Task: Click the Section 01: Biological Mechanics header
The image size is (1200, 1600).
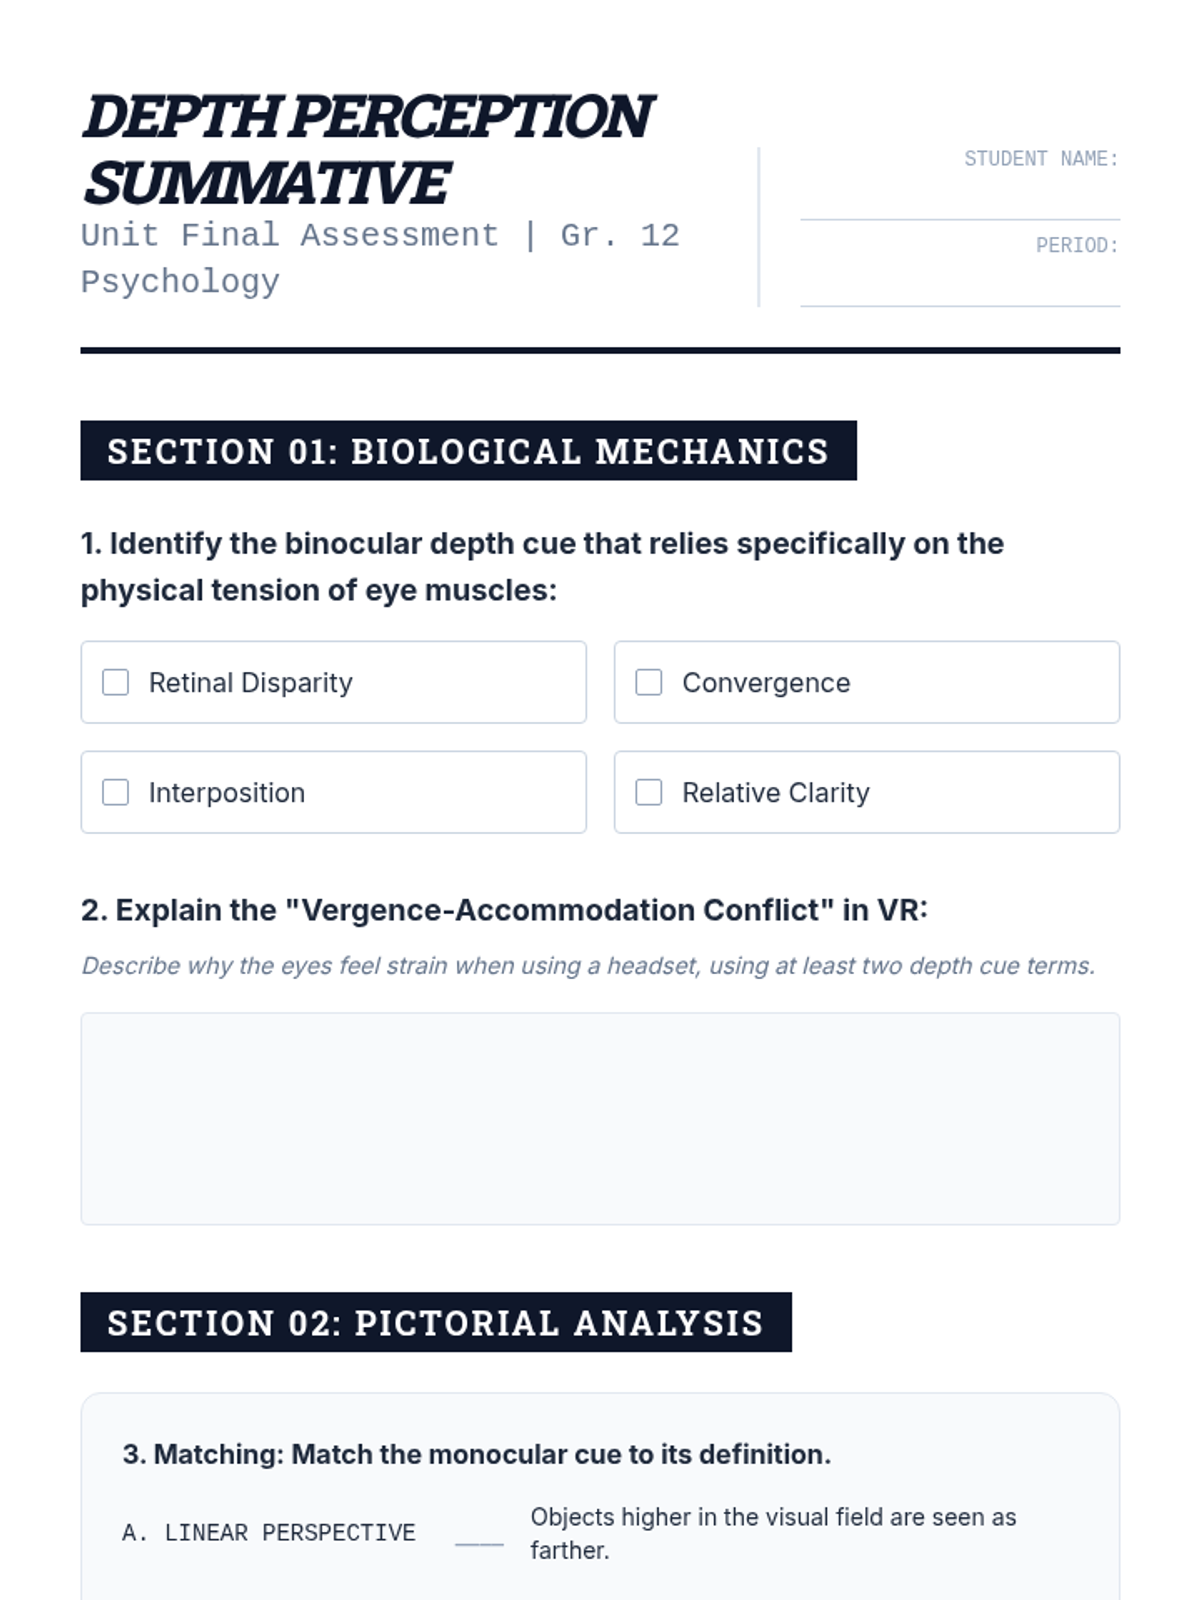Action: tap(468, 451)
